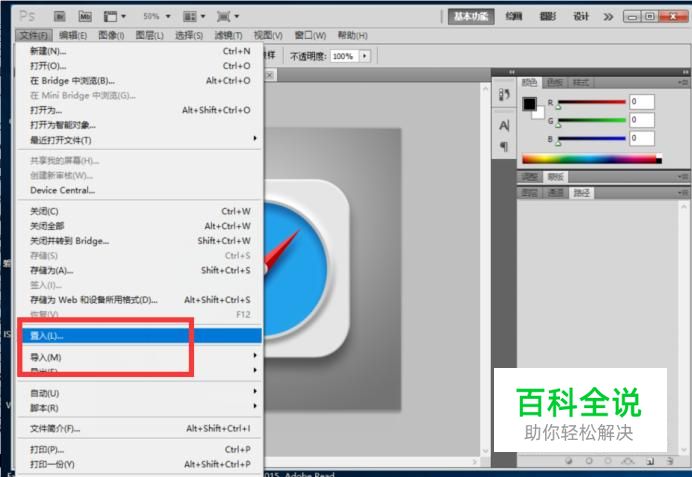Screen dimensions: 692x477
Task: Choose 打开为智能对象...
Action: tap(140, 125)
